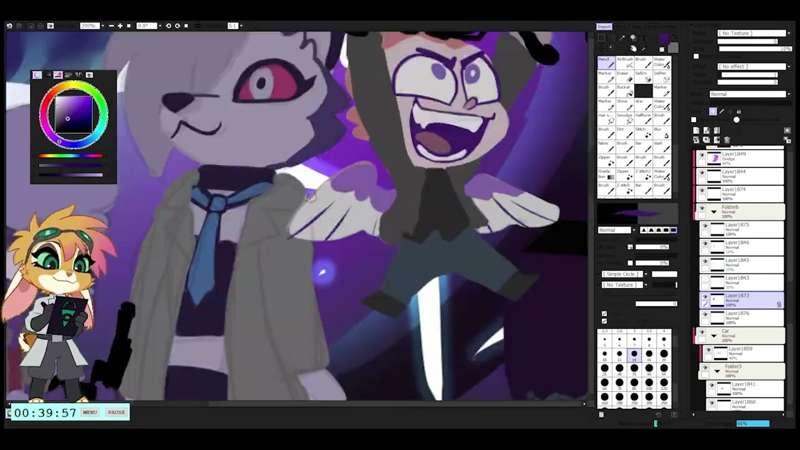
Task: Click the lock-all padlock icon
Action: (738, 111)
